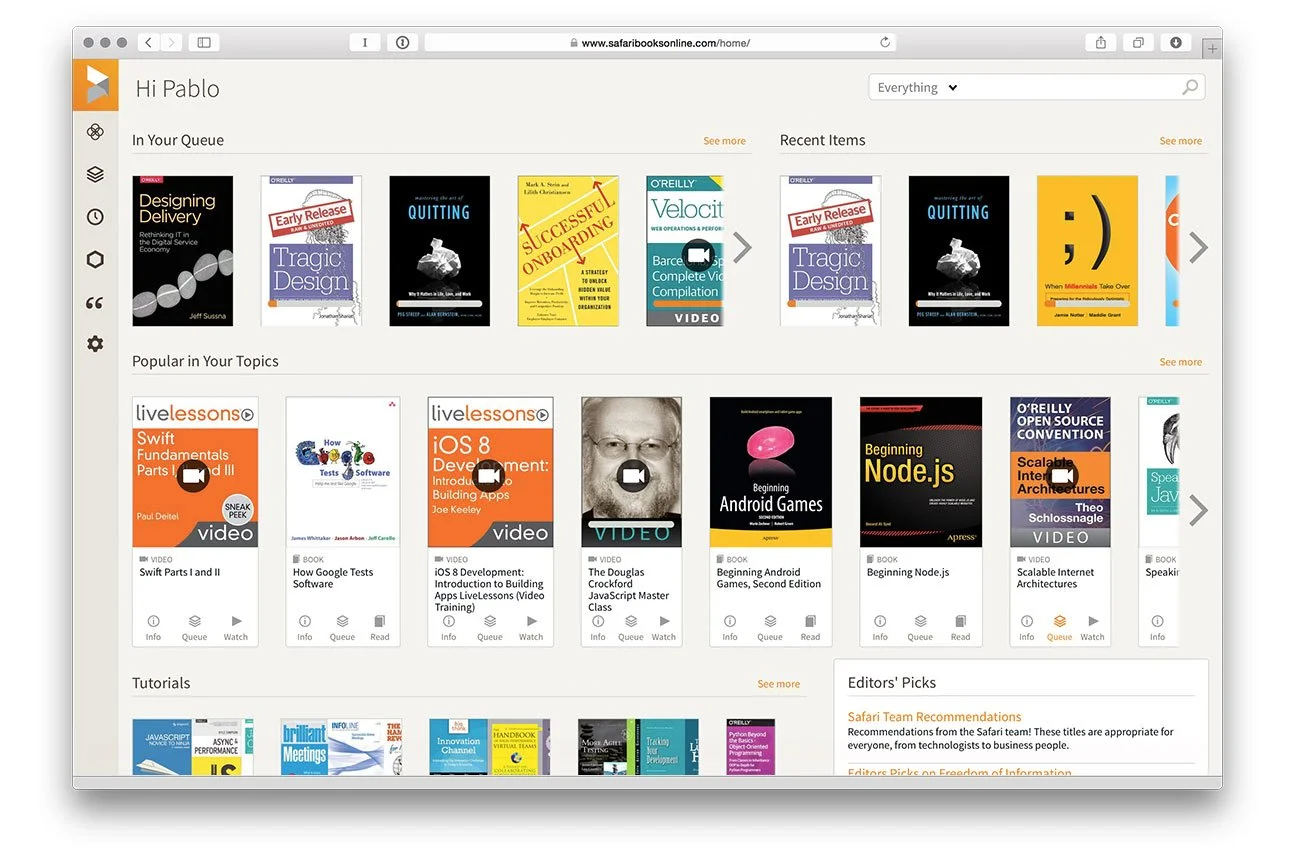Show next items in Recent Items carousel
This screenshot has height=856, width=1296.
pyautogui.click(x=1198, y=248)
